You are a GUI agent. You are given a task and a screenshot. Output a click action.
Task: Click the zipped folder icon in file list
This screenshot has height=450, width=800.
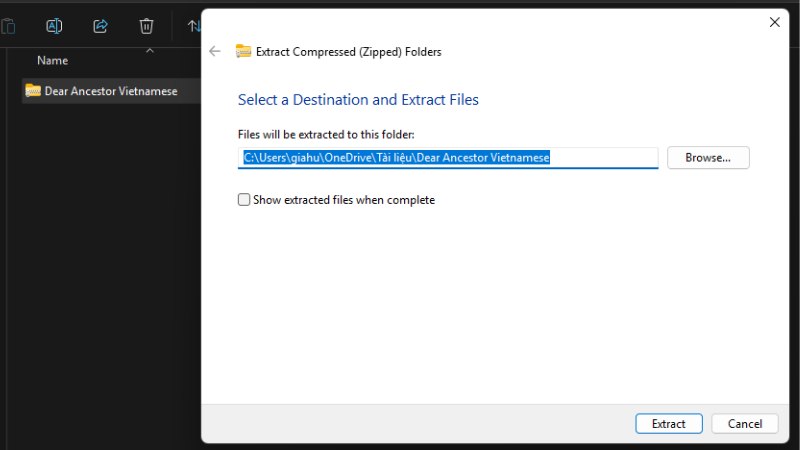tap(33, 91)
